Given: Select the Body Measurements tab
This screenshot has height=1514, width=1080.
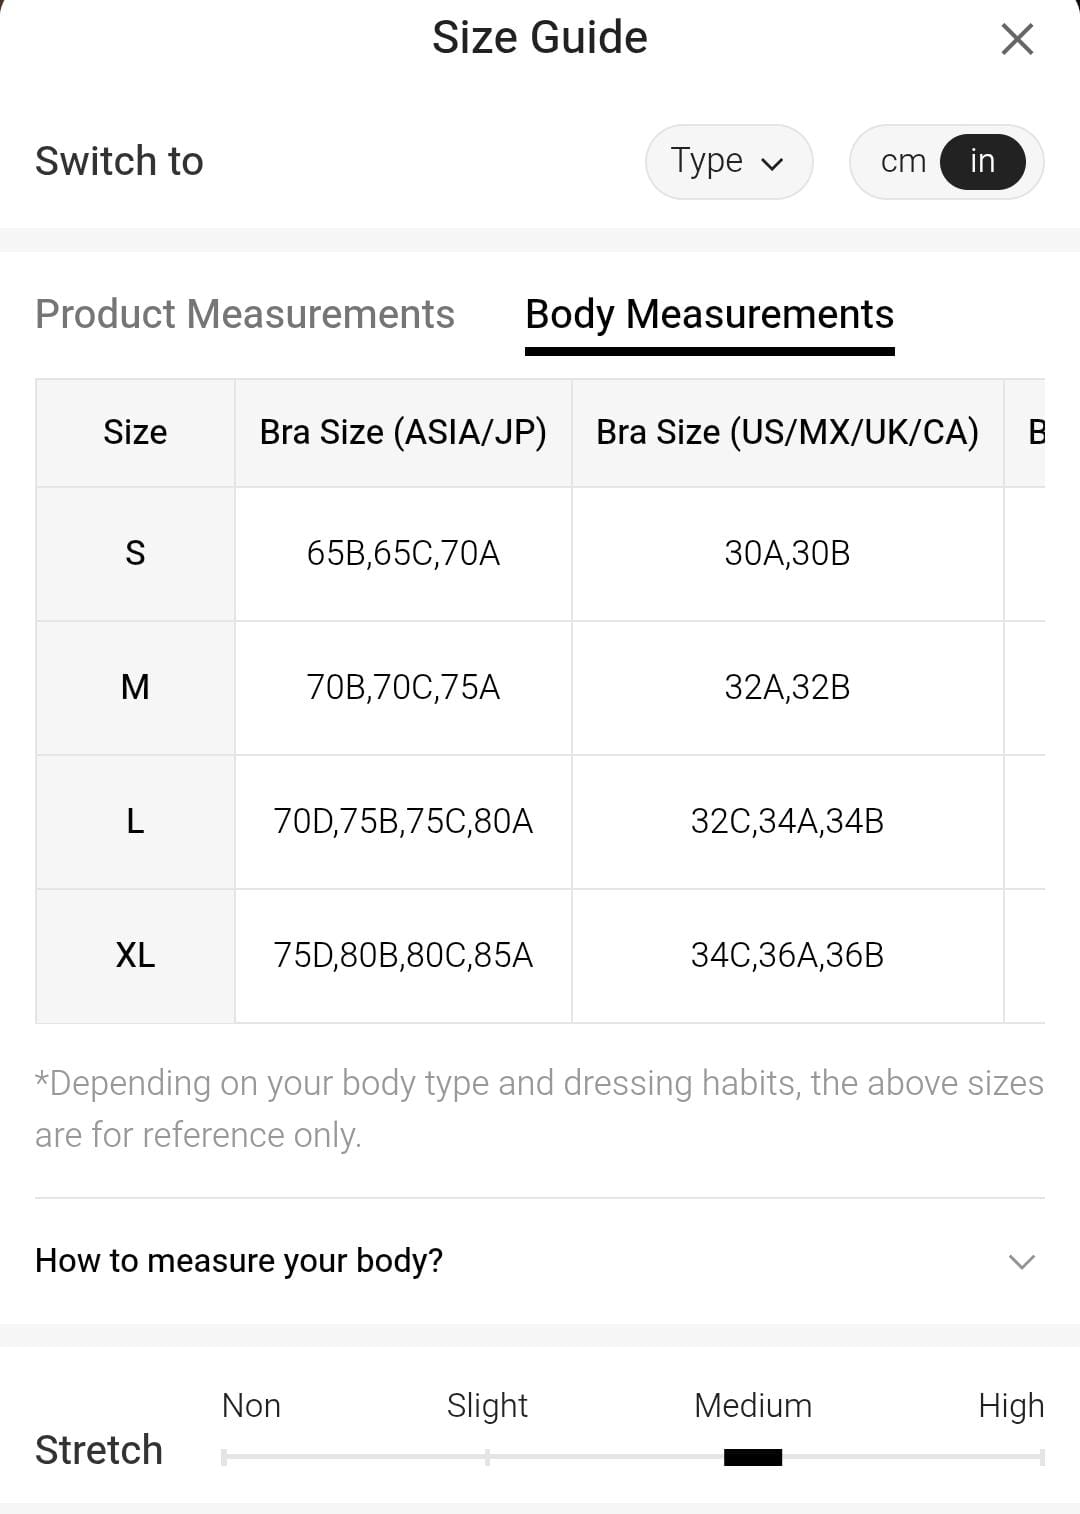Looking at the screenshot, I should tap(709, 314).
